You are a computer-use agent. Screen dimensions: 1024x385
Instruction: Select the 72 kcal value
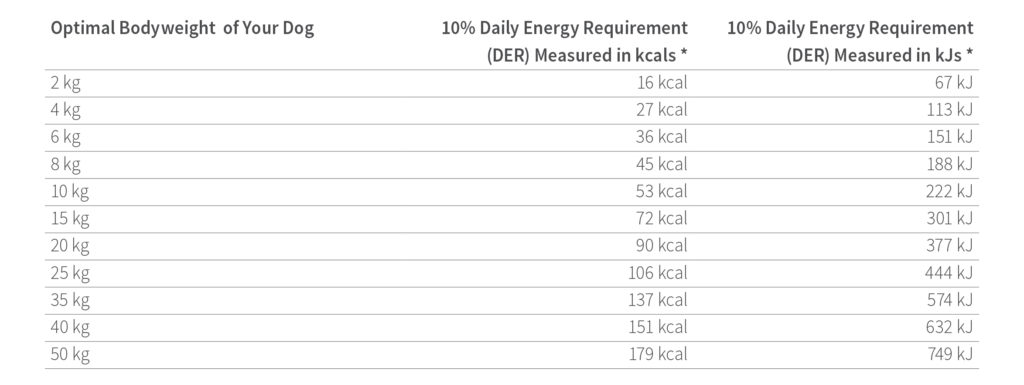pos(662,219)
